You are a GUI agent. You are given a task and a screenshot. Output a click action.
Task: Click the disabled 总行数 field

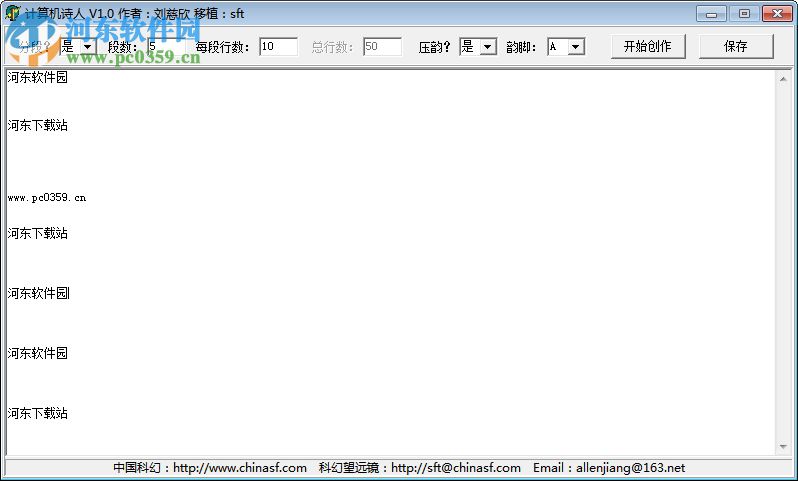(x=382, y=47)
